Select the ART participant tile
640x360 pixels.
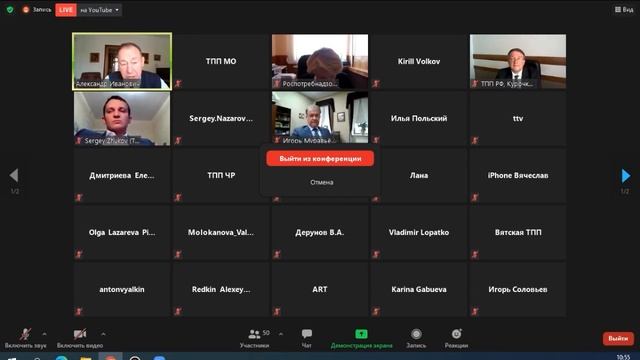pyautogui.click(x=320, y=289)
